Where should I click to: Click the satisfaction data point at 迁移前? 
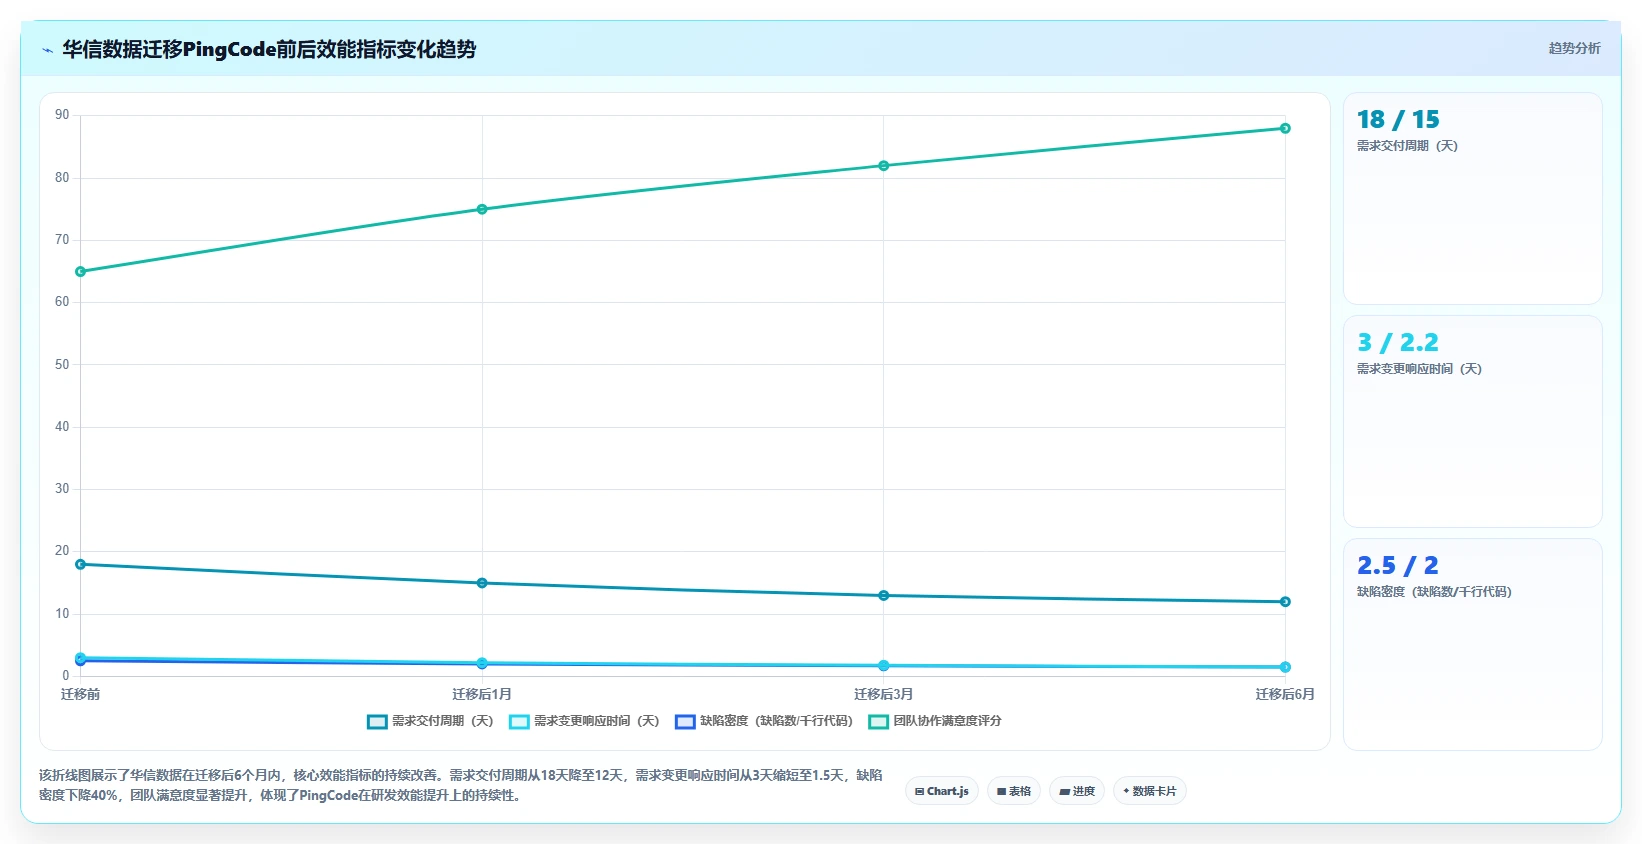point(81,272)
